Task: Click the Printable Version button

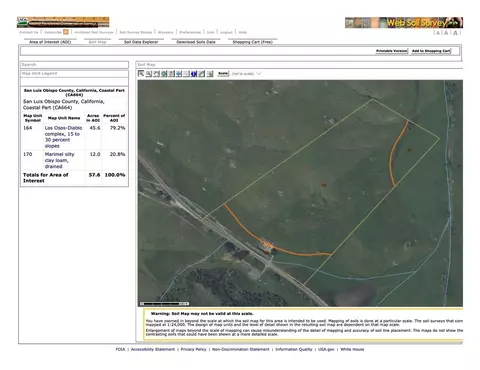Action: tap(392, 51)
